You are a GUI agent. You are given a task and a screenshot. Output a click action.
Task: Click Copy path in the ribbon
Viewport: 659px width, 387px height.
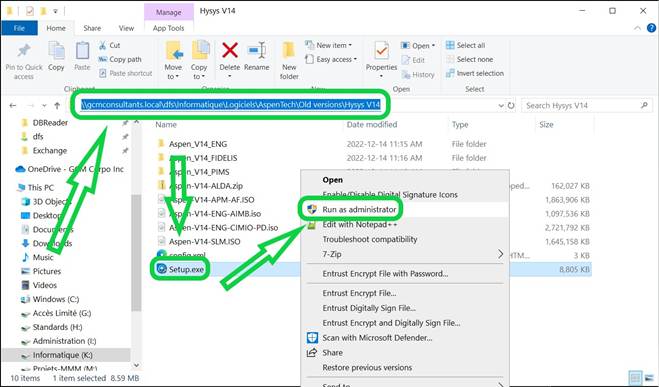click(120, 59)
